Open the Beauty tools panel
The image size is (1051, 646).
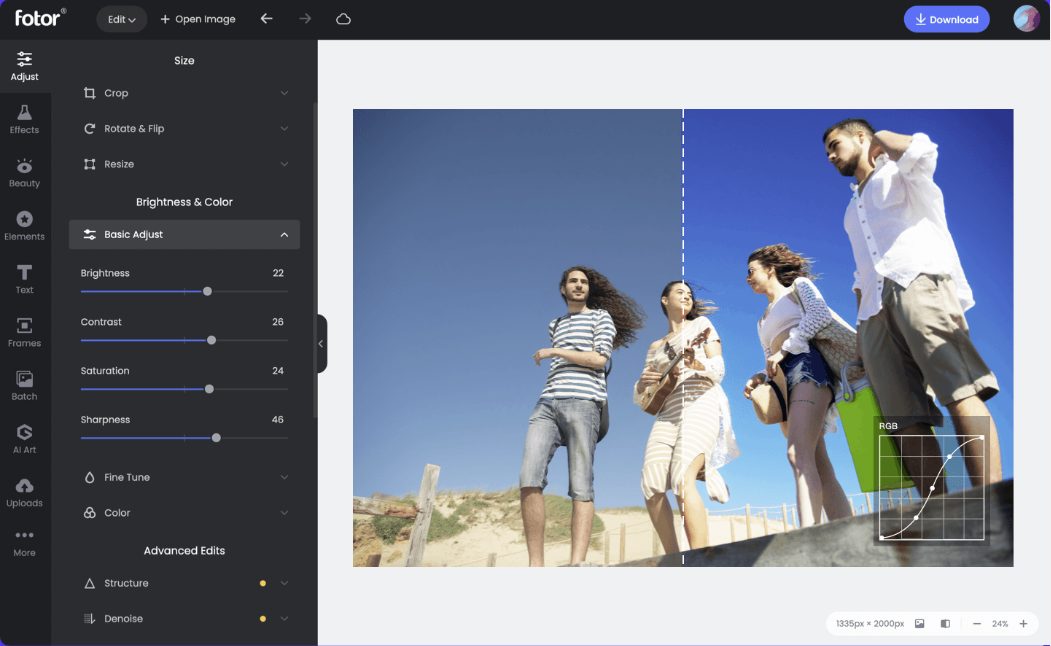24,173
